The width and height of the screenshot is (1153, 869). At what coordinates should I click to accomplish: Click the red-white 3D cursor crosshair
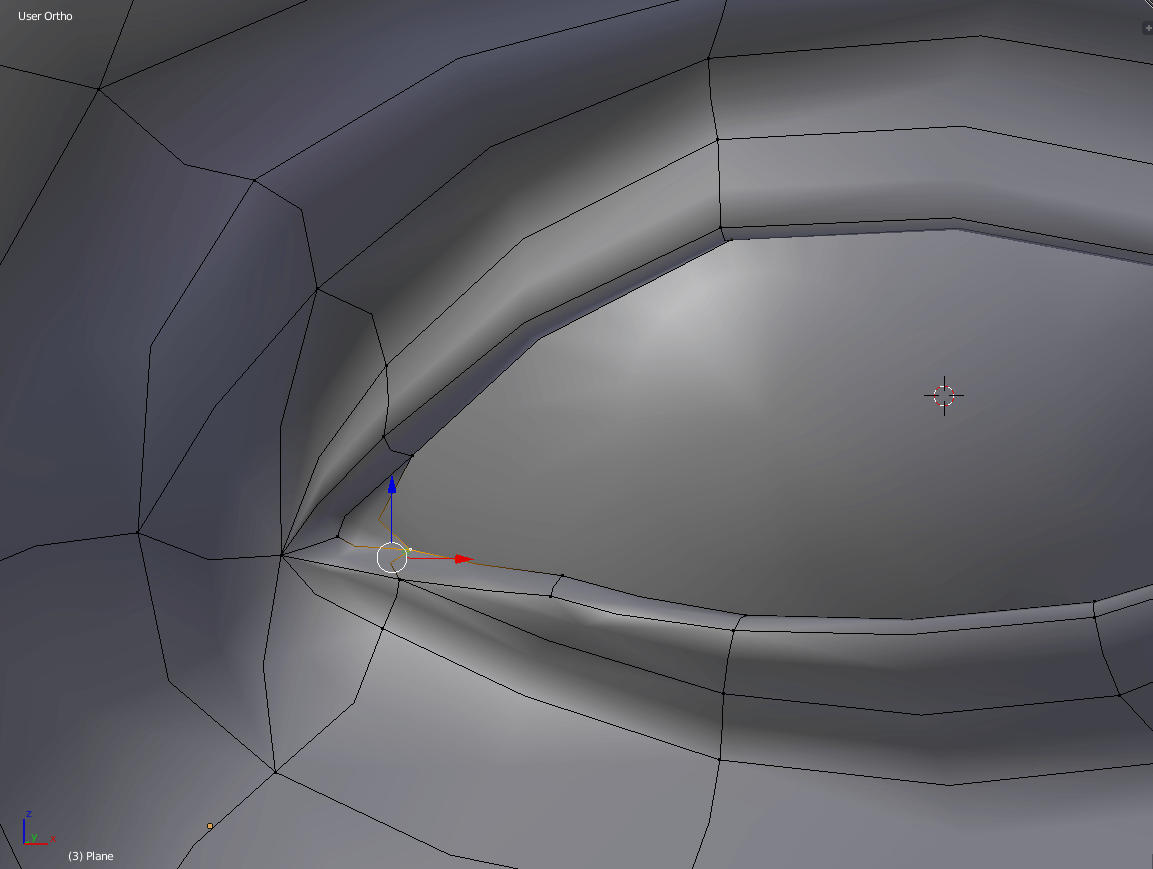[x=944, y=395]
